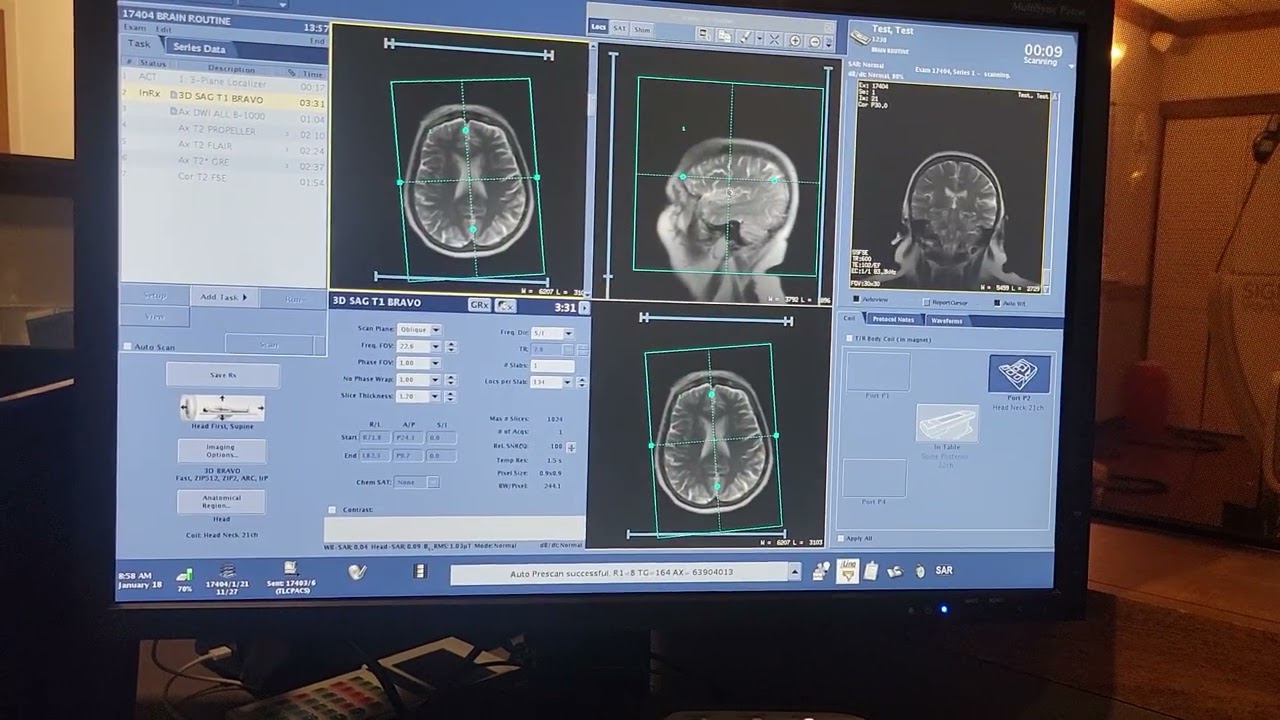Click the first display icon in graphic Rx toolbar
This screenshot has height=720, width=1280.
704,35
